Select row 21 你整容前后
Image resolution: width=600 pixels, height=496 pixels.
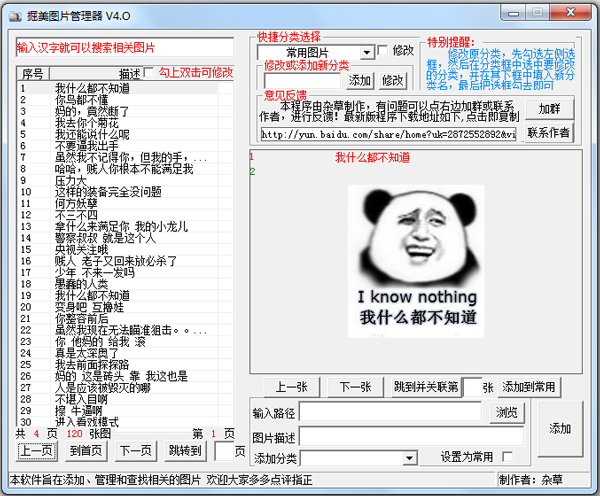[125, 318]
